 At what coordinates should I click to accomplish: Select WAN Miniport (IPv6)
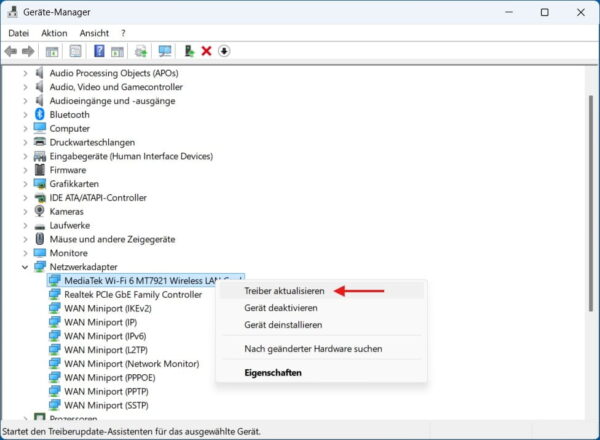click(105, 336)
